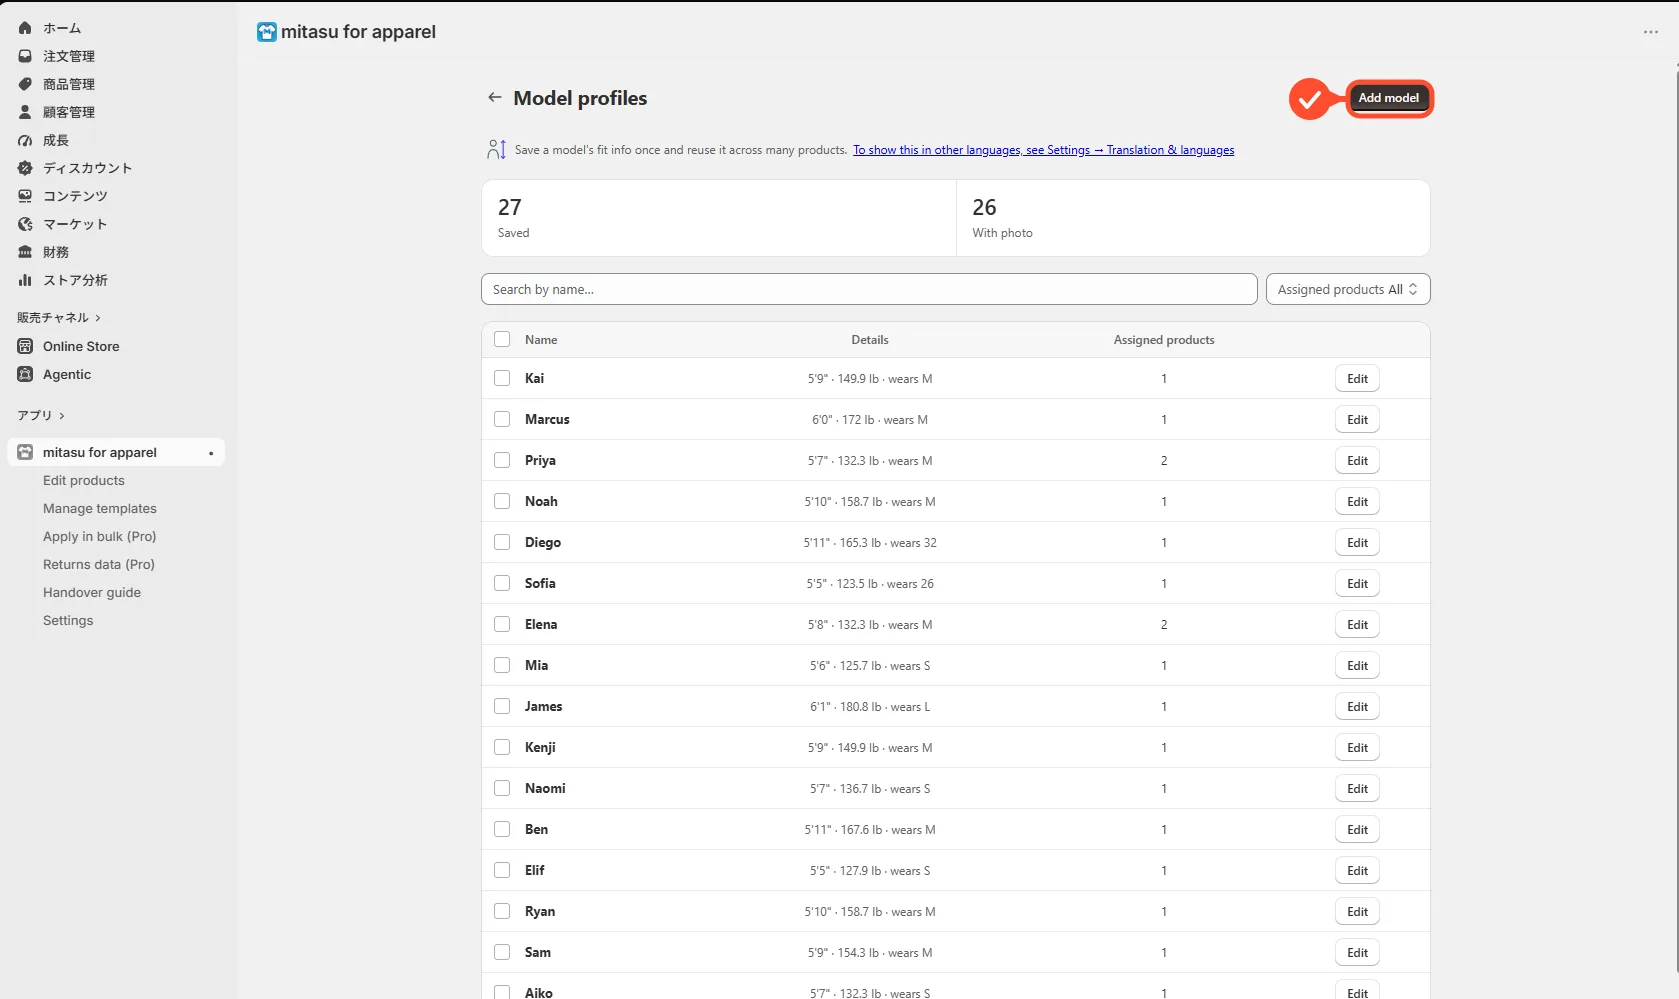Viewport: 1679px width, 999px height.
Task: Check the box for Noah
Action: pyautogui.click(x=502, y=501)
